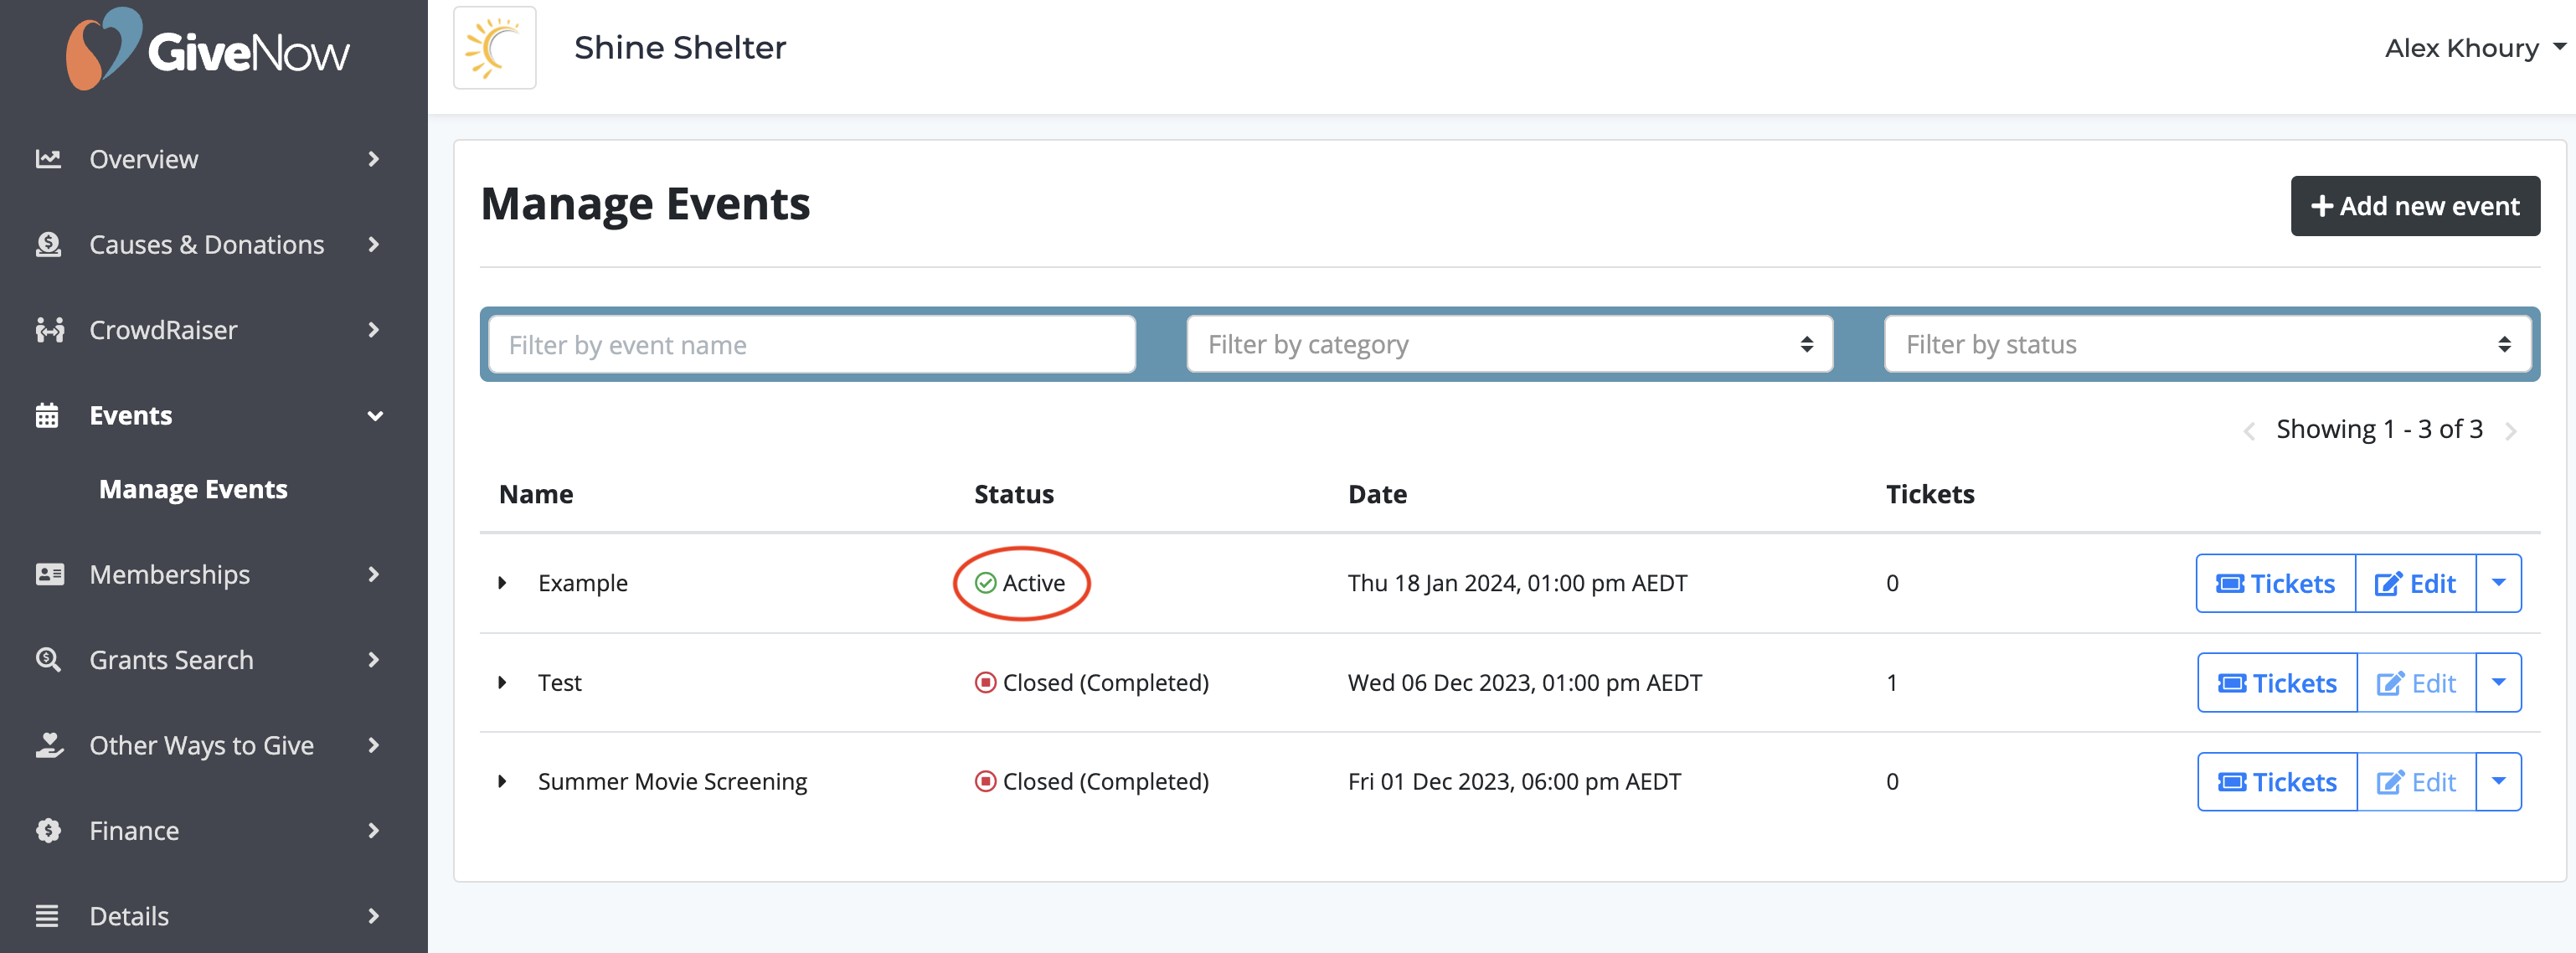The height and width of the screenshot is (953, 2576).
Task: Click the Other Ways to Give hand icon
Action: coord(49,745)
